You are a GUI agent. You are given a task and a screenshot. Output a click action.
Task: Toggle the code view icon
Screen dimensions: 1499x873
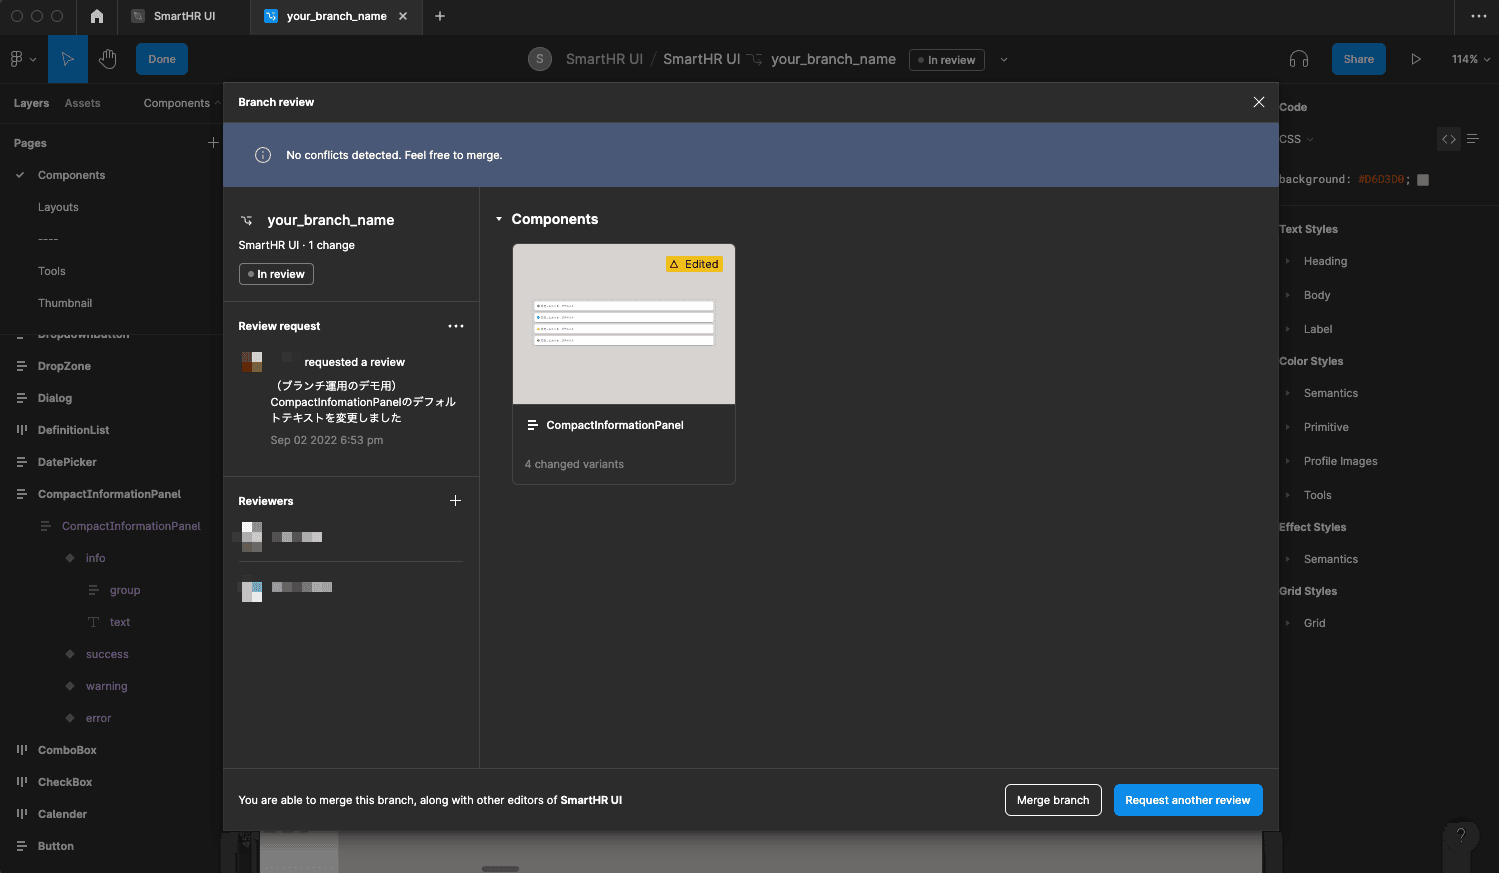click(1448, 139)
